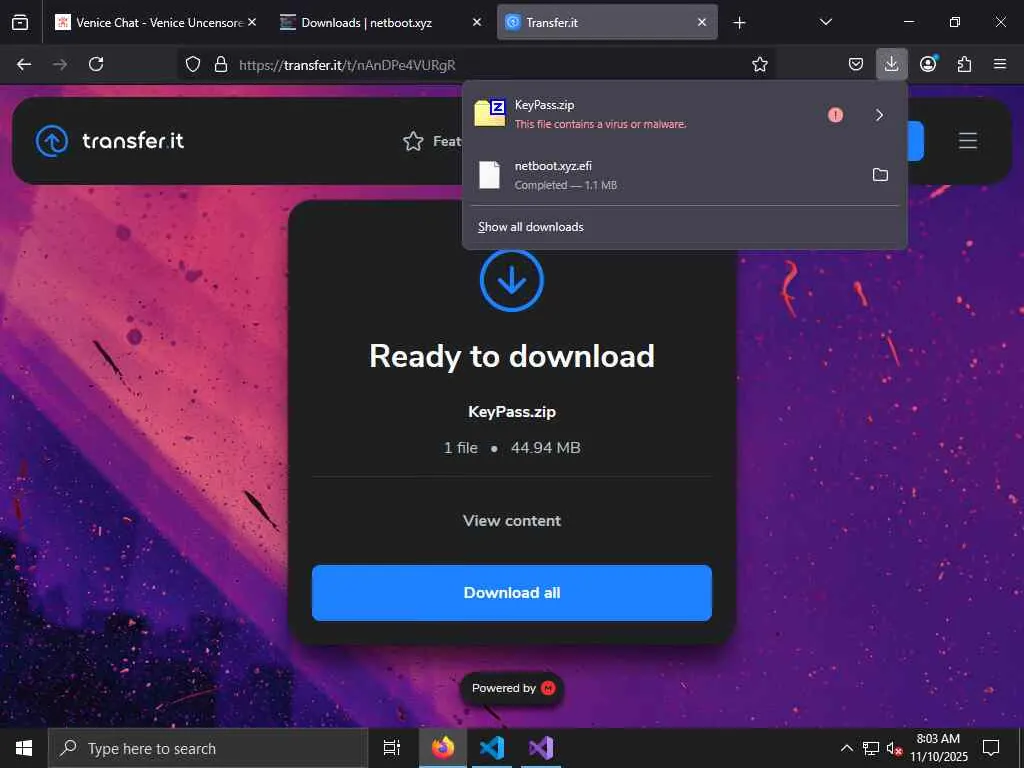Click netboot.xyz.efi blank file icon
This screenshot has width=1024, height=768.
pyautogui.click(x=489, y=175)
